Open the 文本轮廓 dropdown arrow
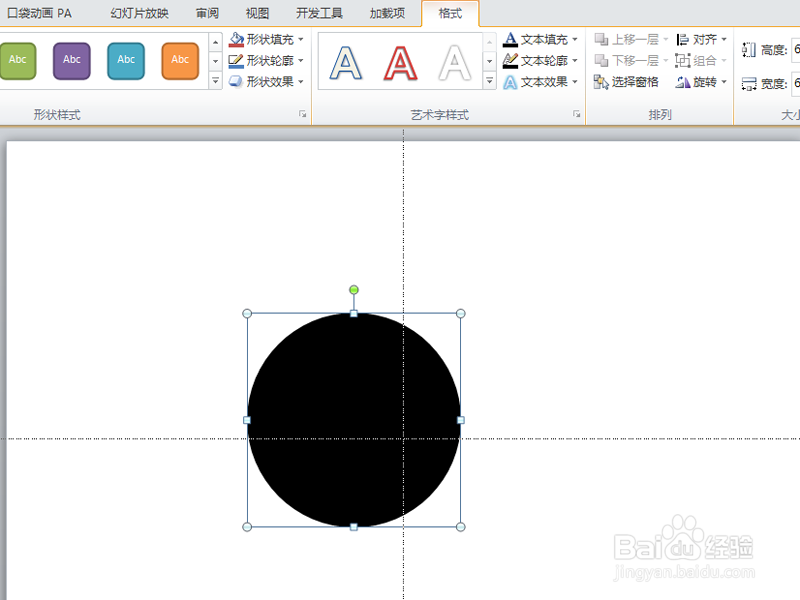 (575, 61)
